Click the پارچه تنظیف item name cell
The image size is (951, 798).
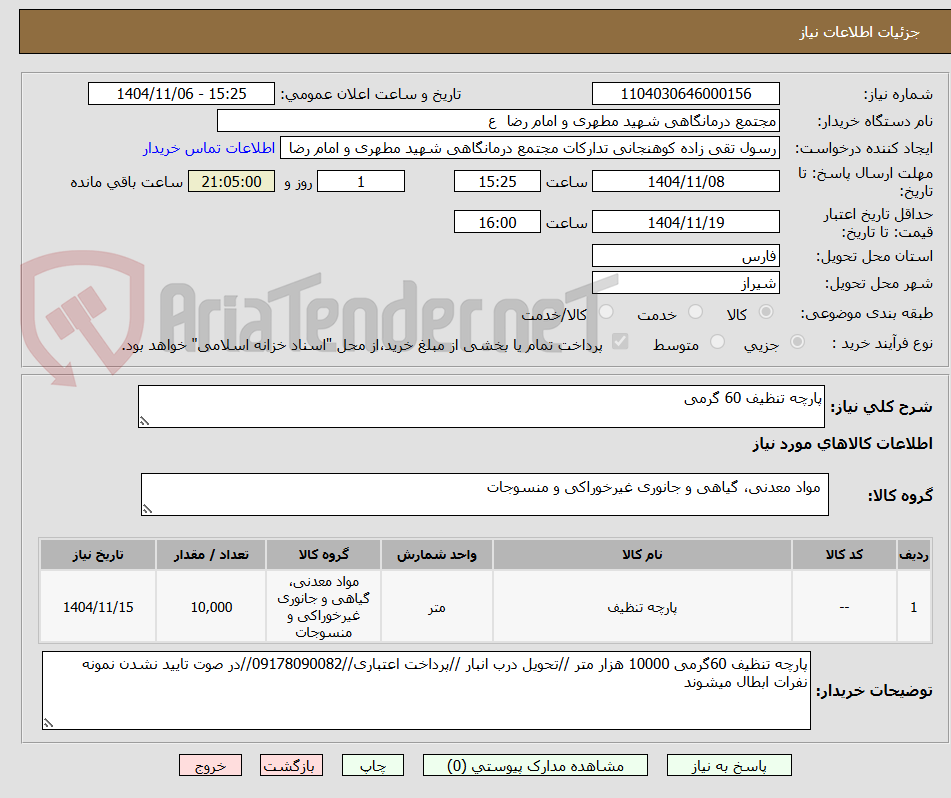[x=642, y=607]
